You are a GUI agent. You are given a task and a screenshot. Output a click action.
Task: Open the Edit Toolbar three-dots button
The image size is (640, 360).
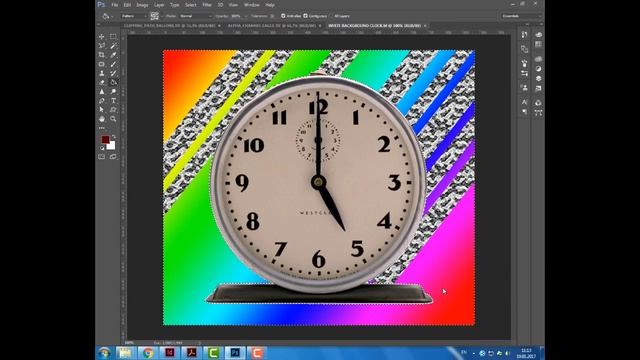coord(102,128)
